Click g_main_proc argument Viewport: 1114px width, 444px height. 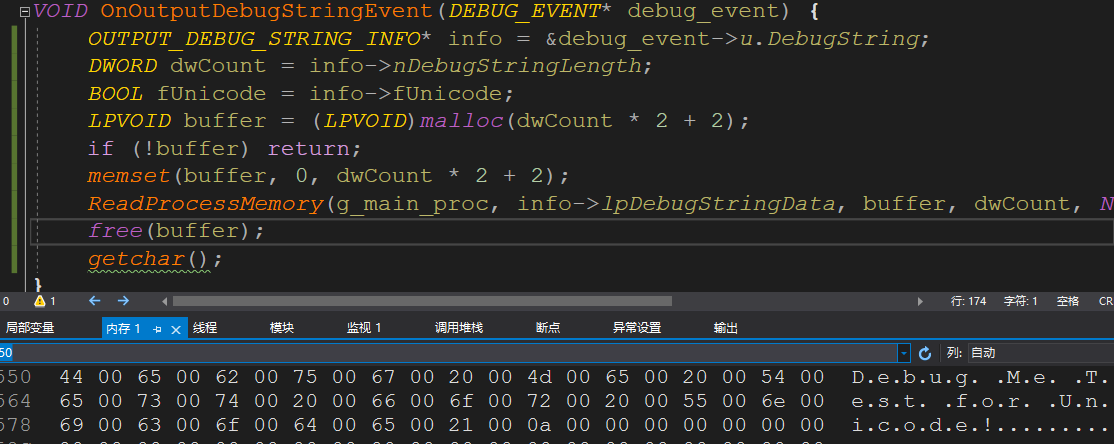click(413, 204)
